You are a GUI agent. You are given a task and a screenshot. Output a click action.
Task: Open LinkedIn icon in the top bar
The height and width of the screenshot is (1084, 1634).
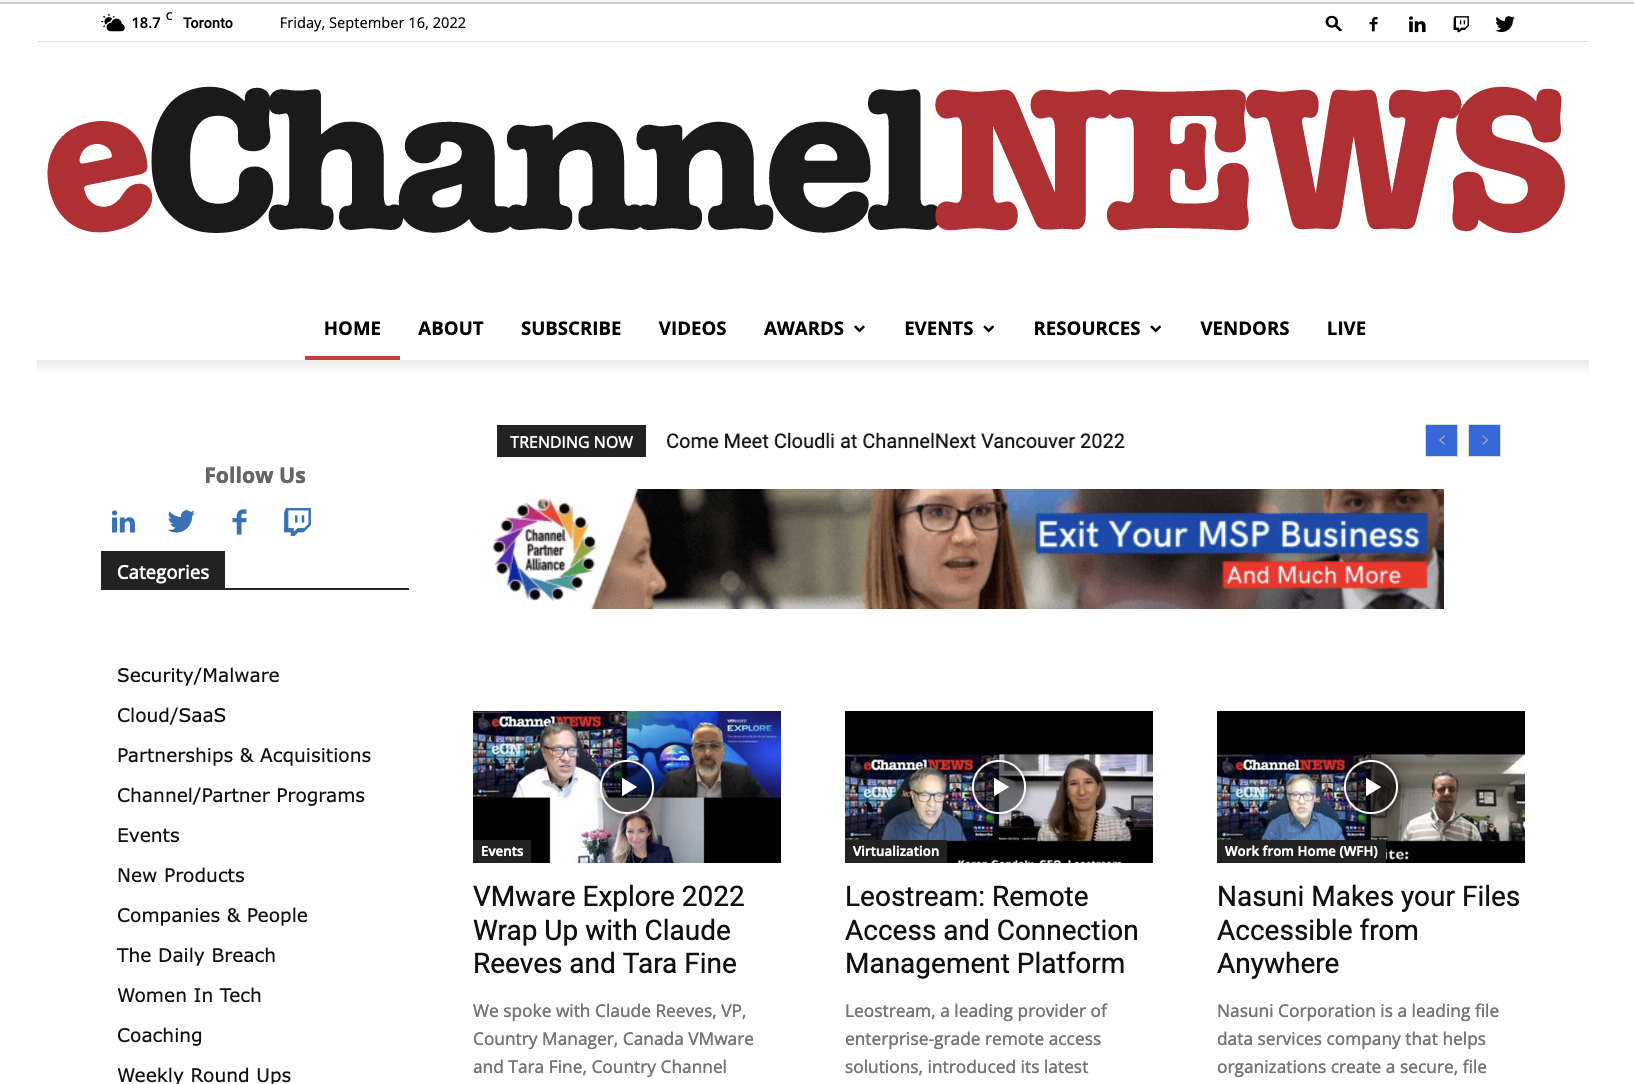click(1417, 24)
